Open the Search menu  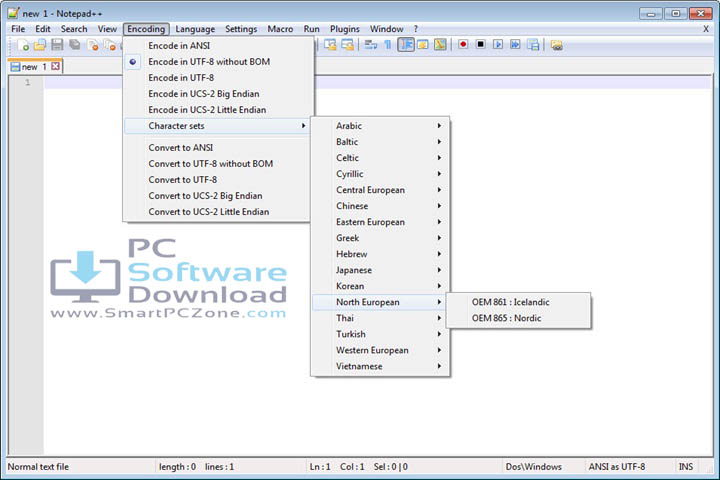pyautogui.click(x=74, y=29)
